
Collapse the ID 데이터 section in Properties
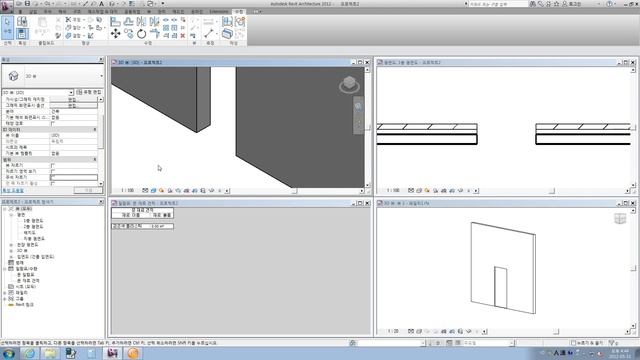pos(95,129)
